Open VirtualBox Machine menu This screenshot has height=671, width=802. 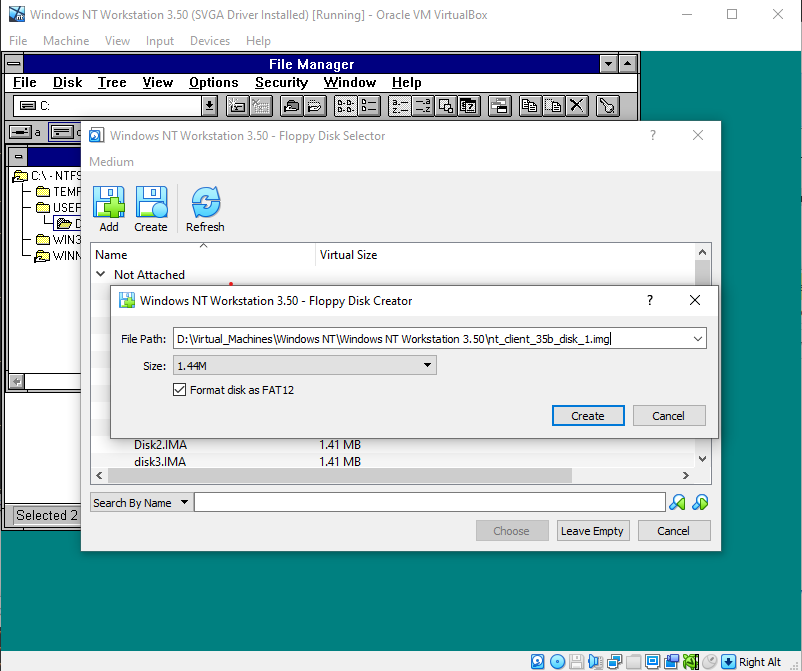(x=66, y=41)
